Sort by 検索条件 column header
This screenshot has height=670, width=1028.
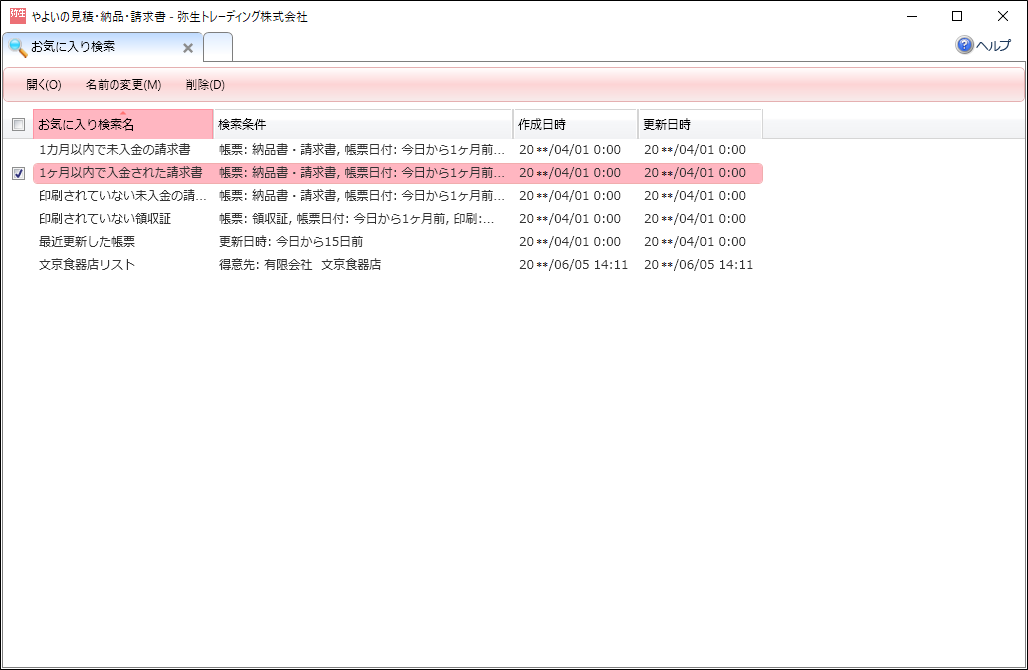363,124
